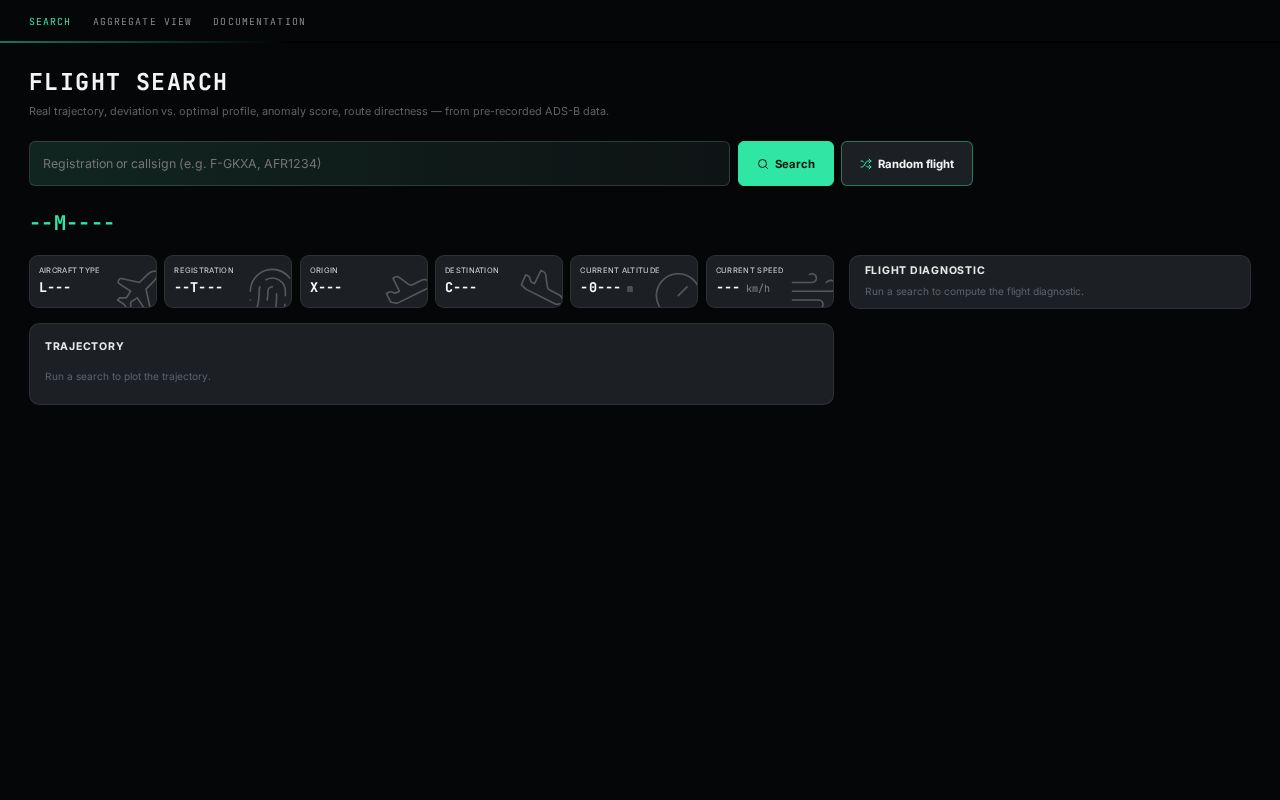Image resolution: width=1280 pixels, height=800 pixels.
Task: Focus the registration or callsign input field
Action: [379, 164]
